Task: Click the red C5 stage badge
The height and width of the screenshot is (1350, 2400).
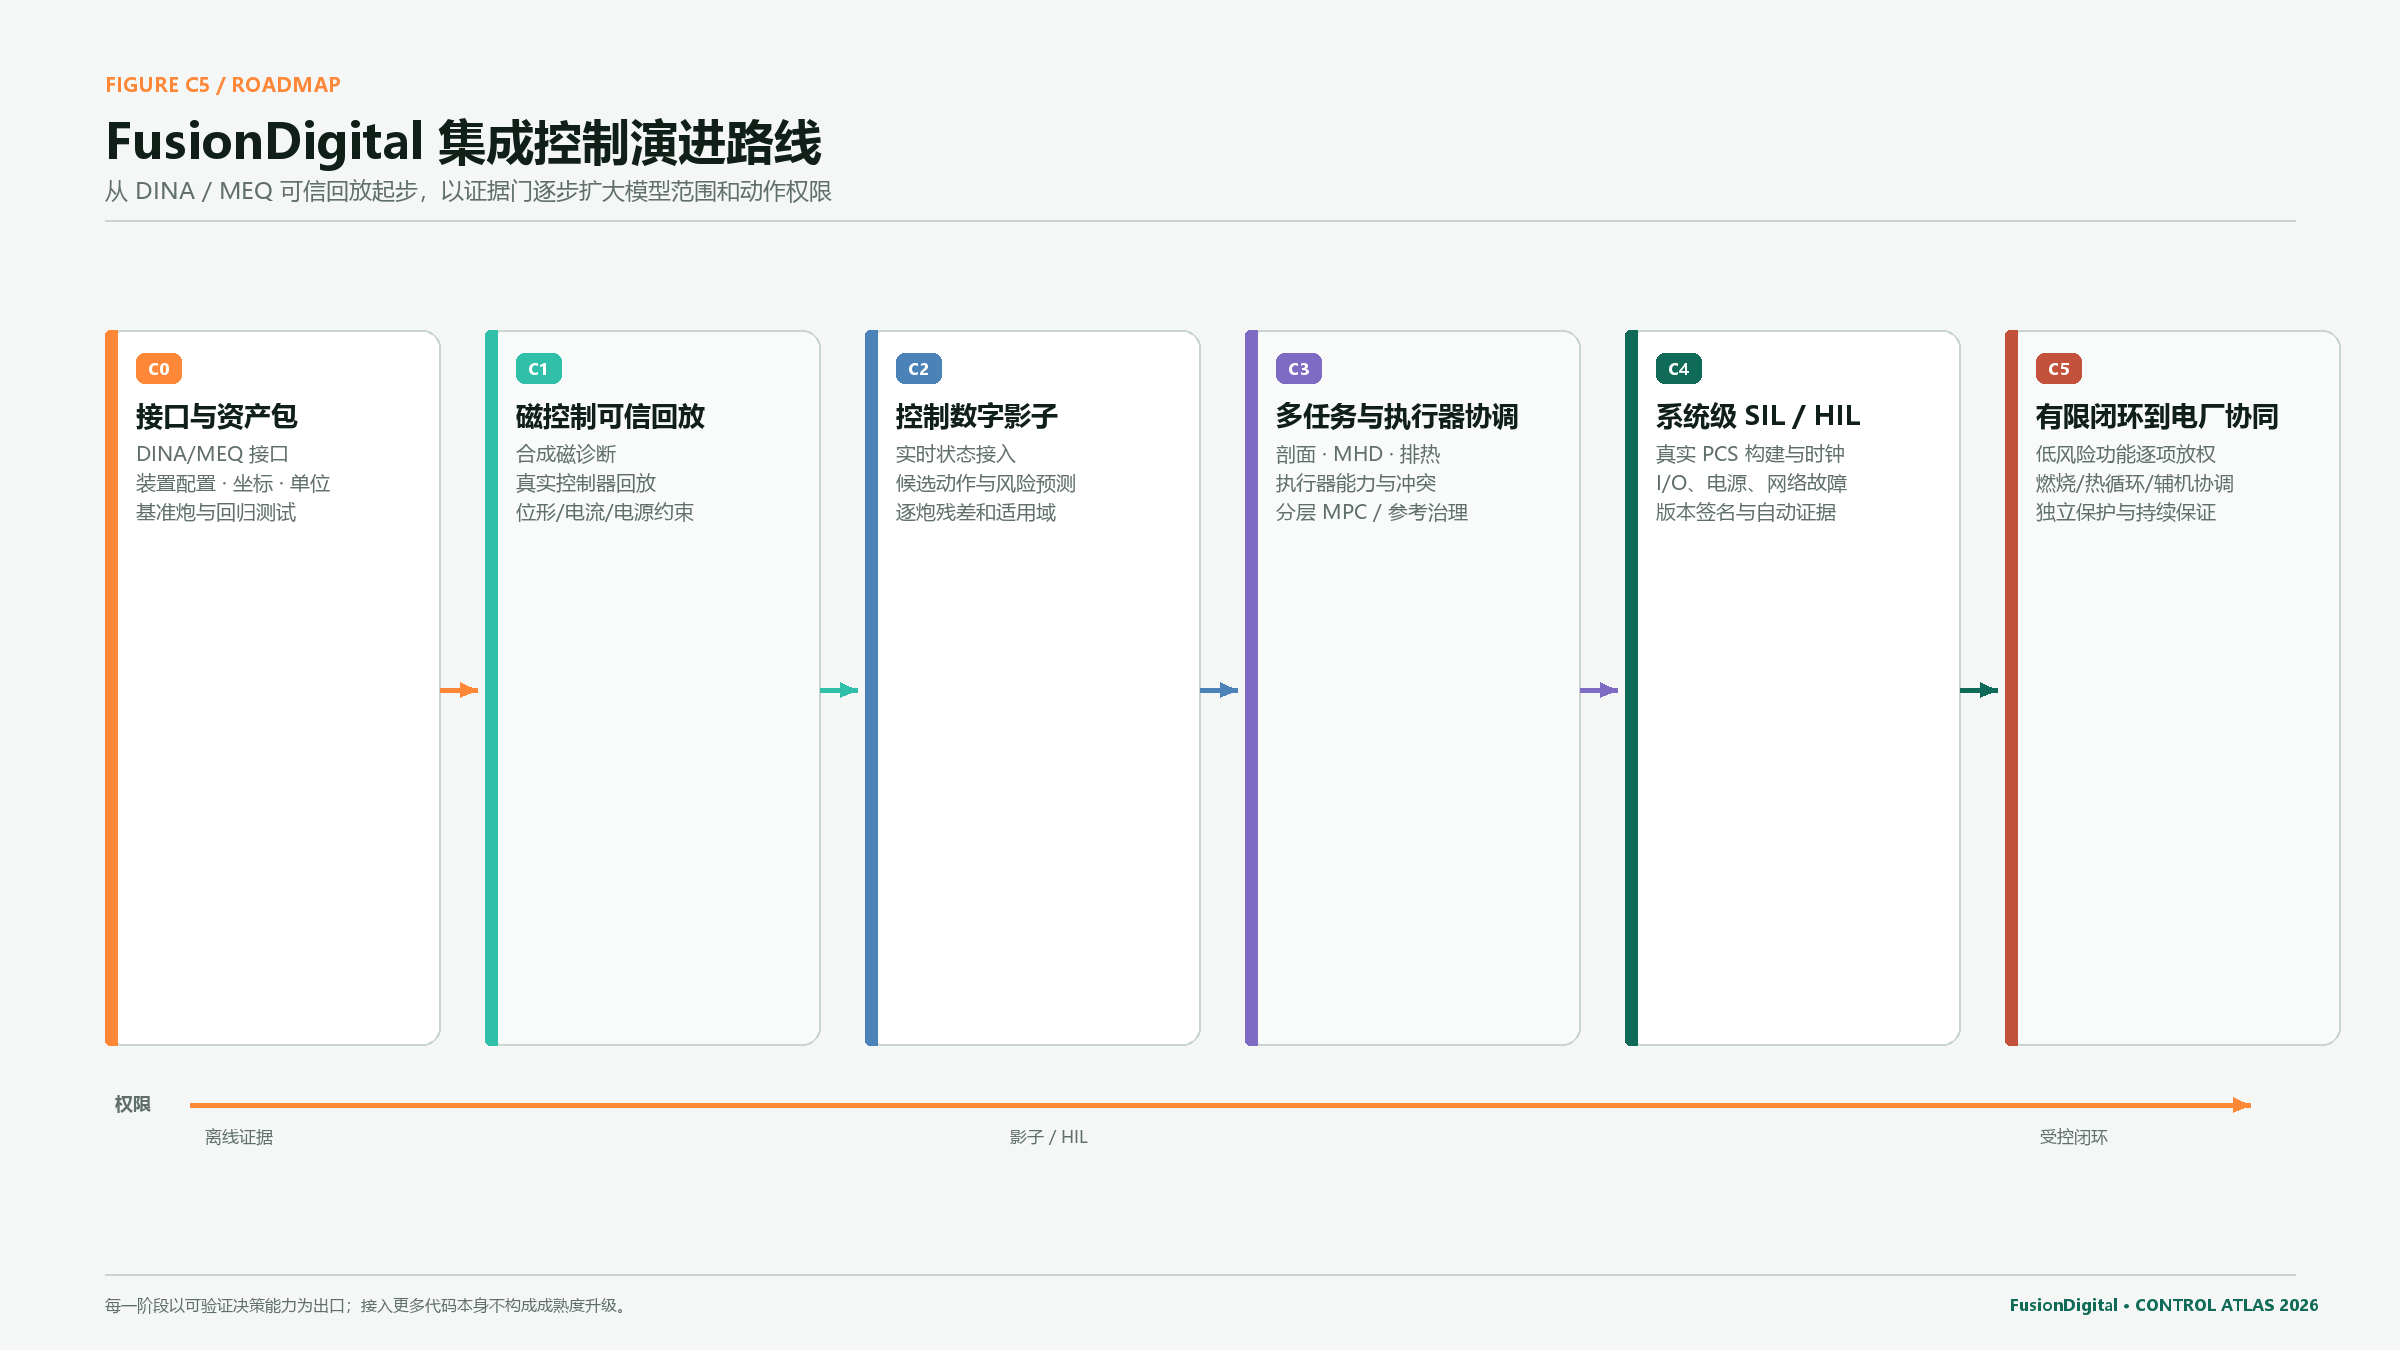Action: click(2058, 369)
